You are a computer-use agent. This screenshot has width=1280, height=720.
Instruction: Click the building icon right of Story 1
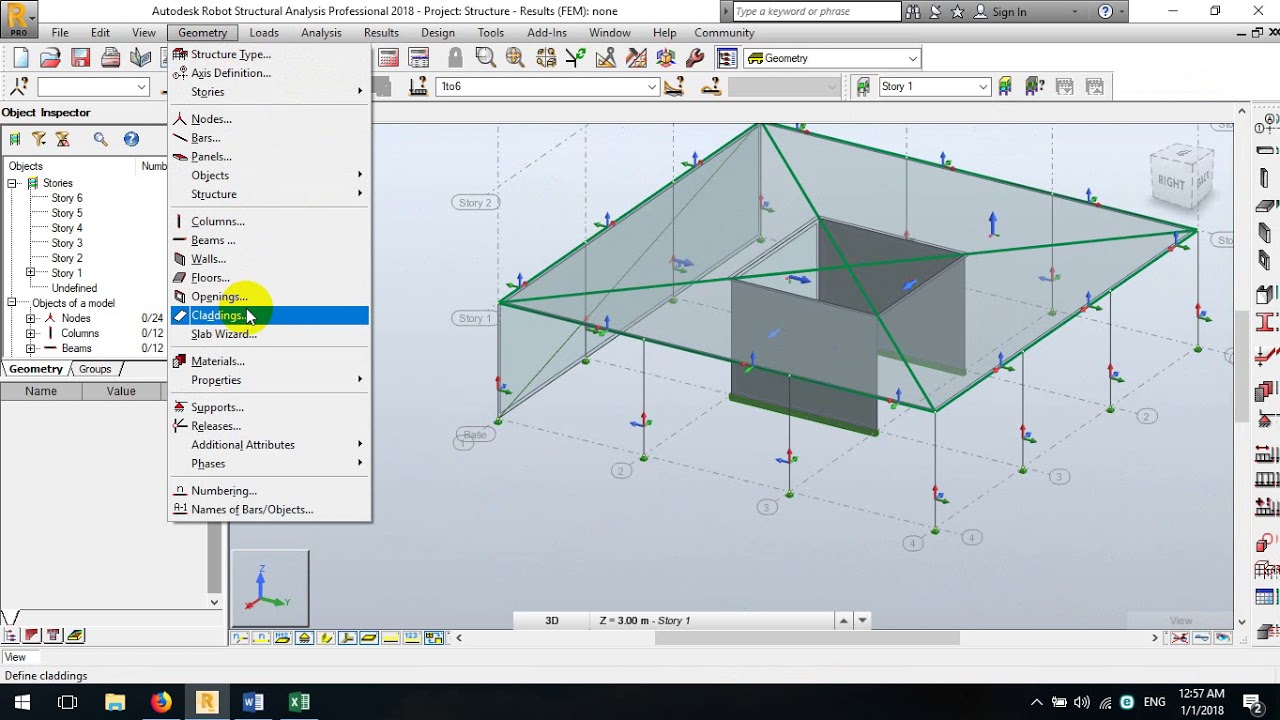(1006, 87)
